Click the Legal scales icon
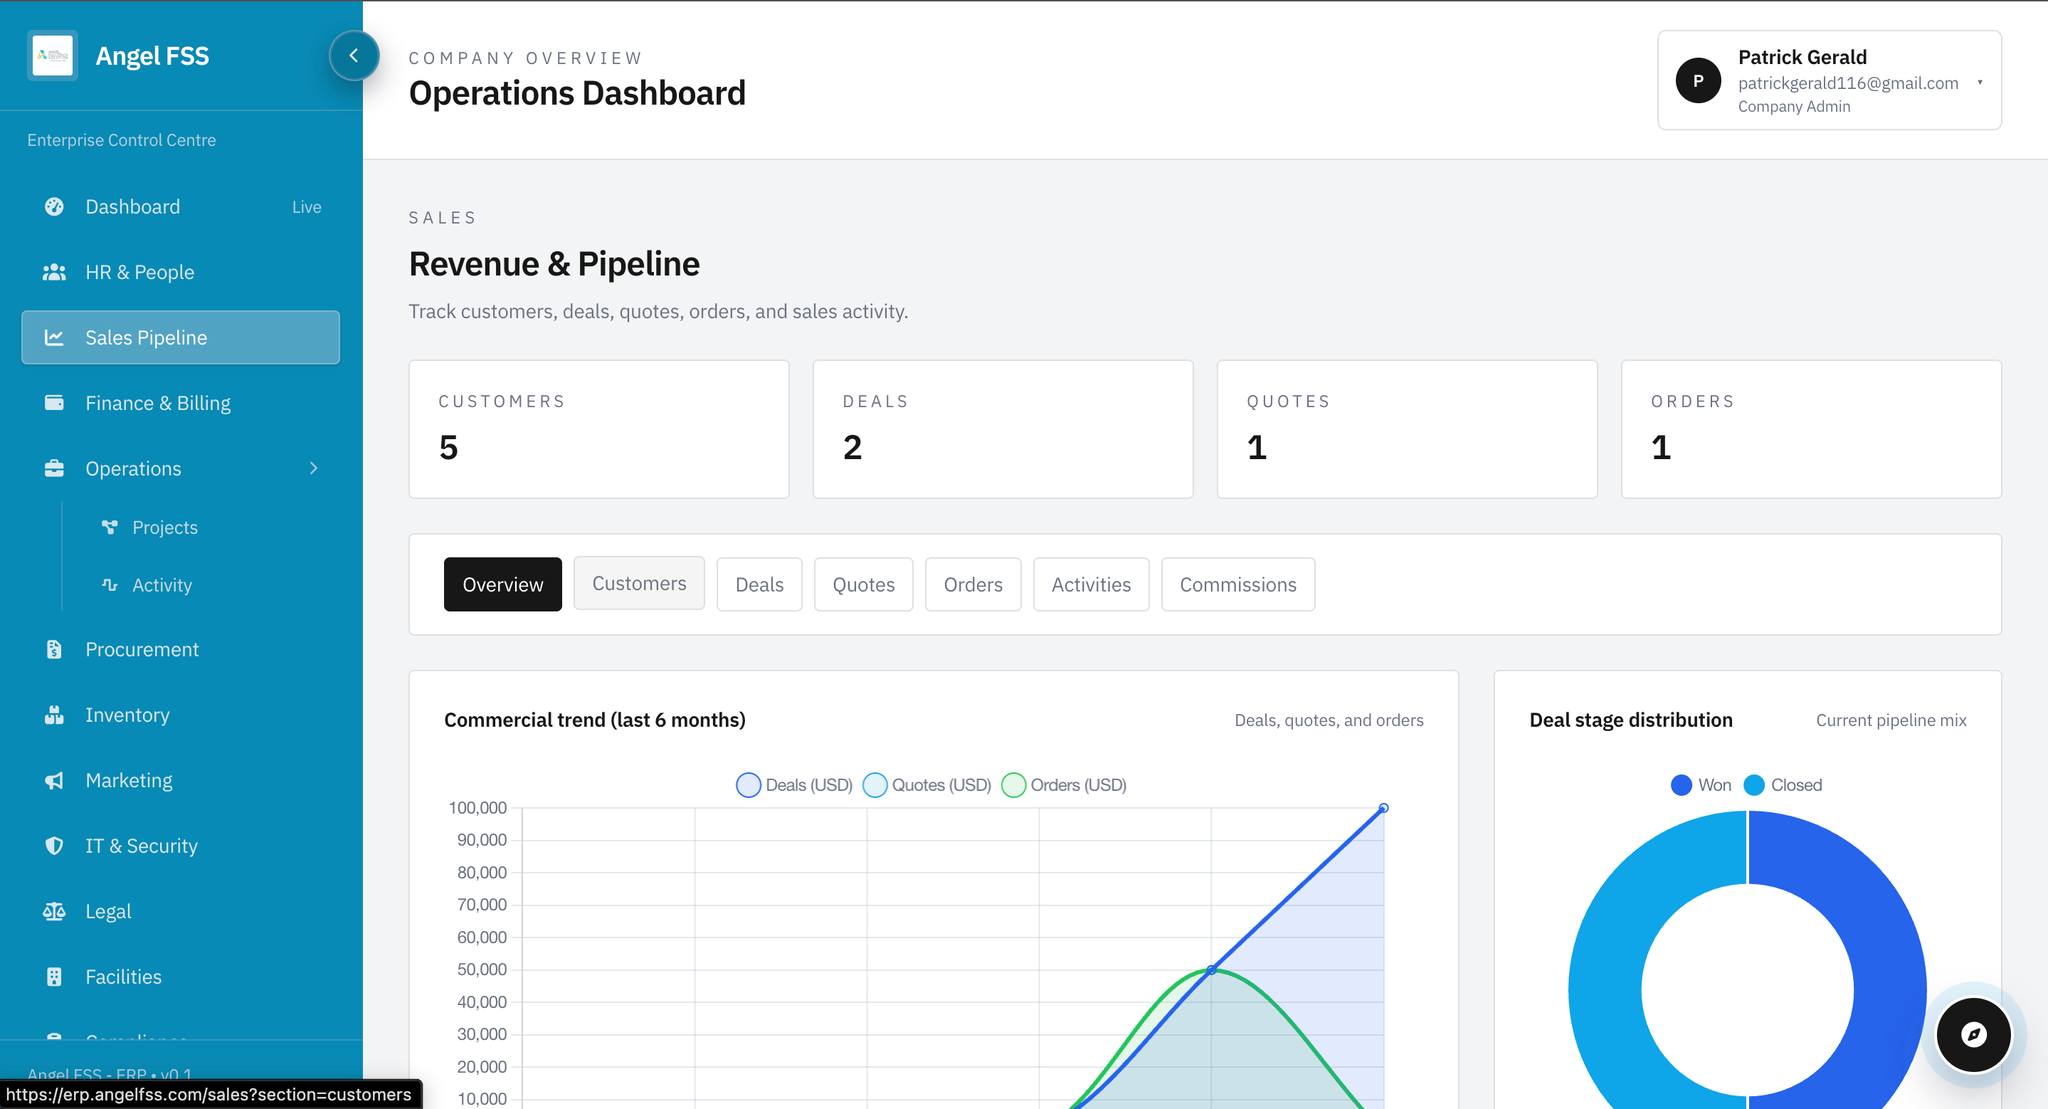Image resolution: width=2048 pixels, height=1109 pixels. pyautogui.click(x=54, y=911)
